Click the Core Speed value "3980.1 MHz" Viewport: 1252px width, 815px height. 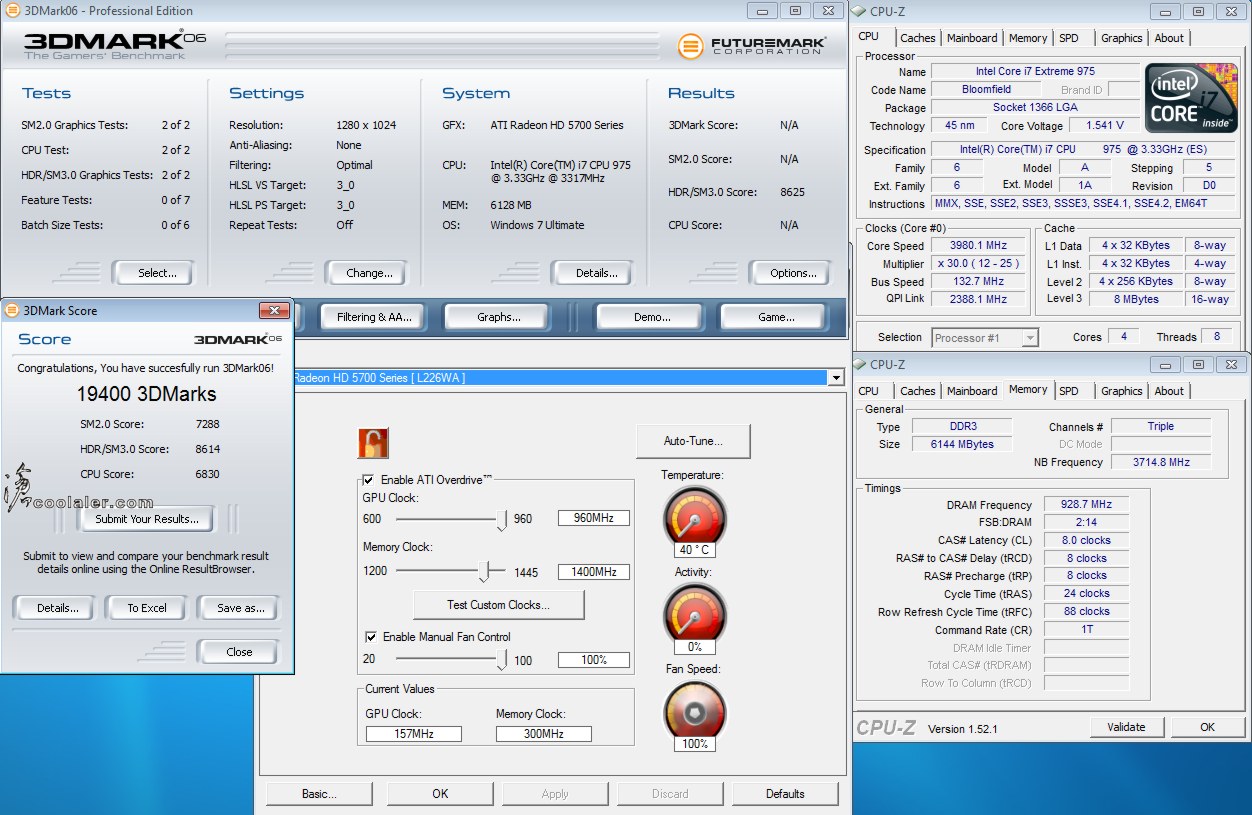point(979,245)
